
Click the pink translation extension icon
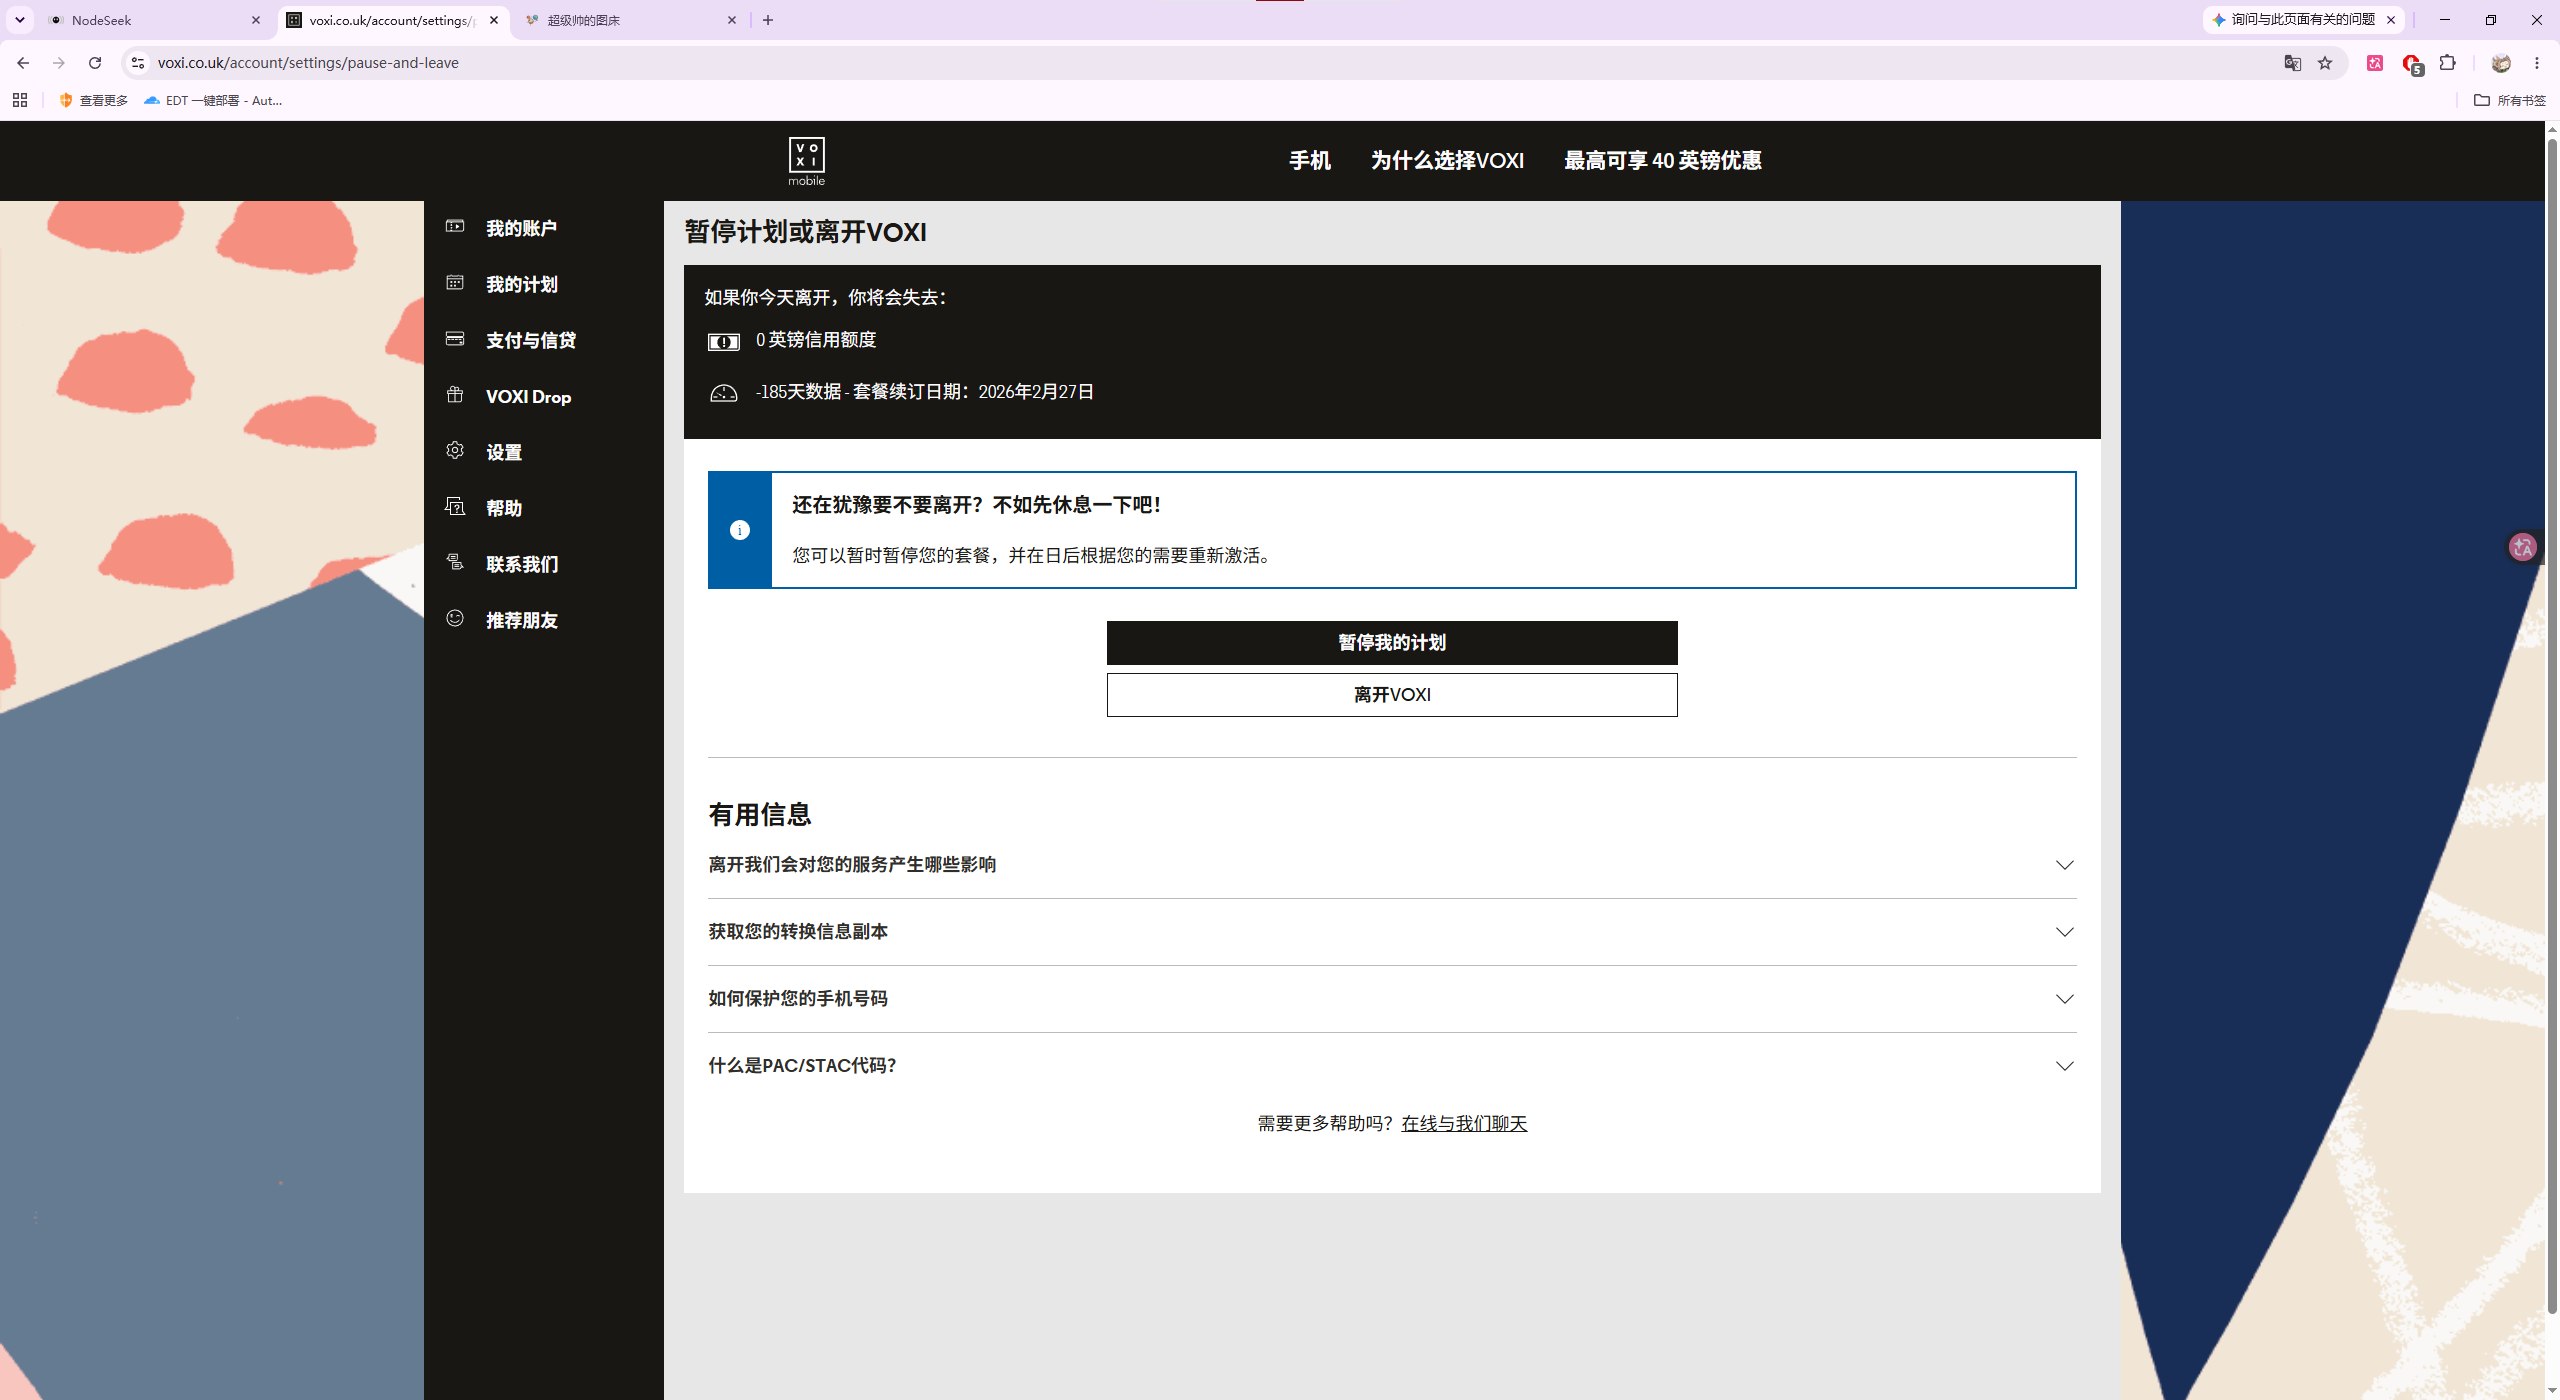tap(2375, 63)
